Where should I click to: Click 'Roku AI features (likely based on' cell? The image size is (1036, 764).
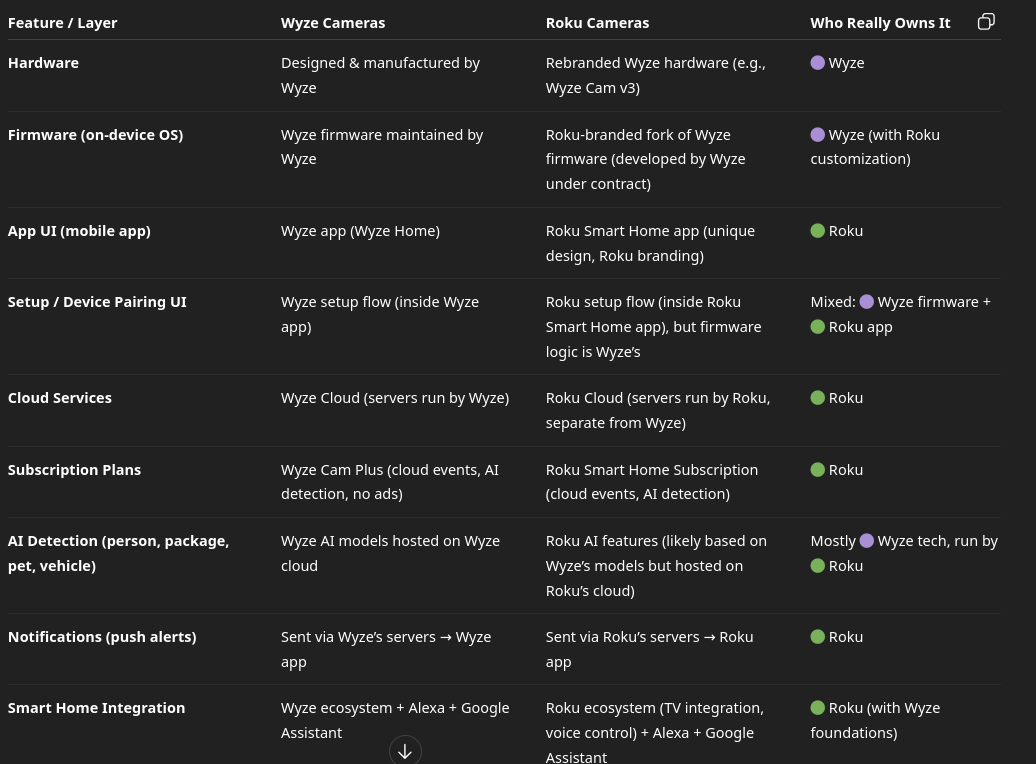point(656,566)
